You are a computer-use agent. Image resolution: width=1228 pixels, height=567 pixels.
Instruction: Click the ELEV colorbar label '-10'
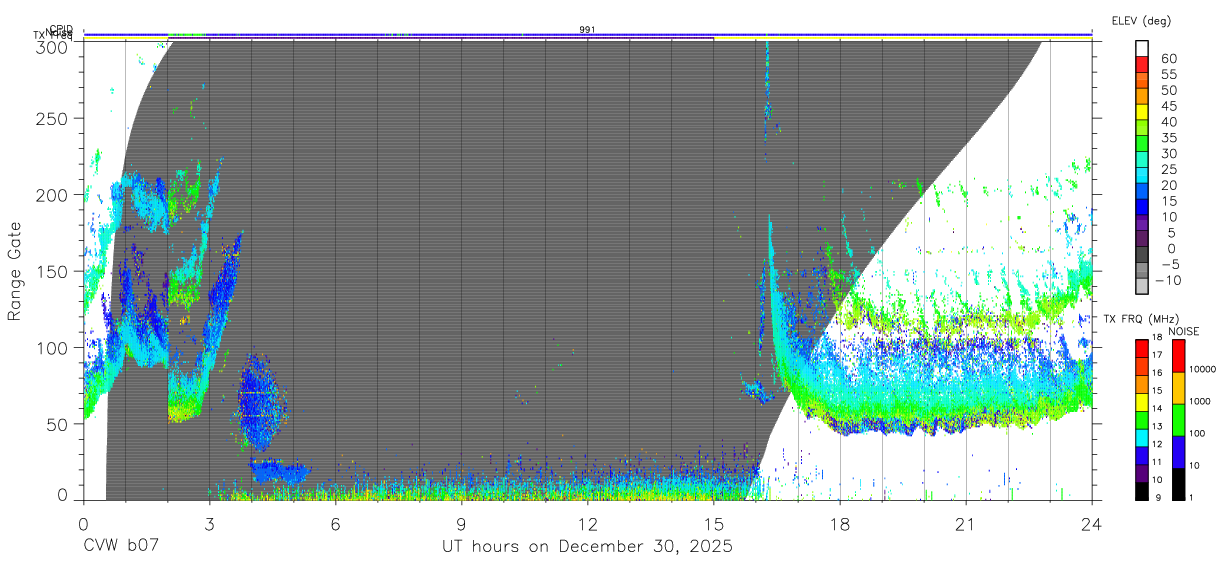click(x=1166, y=280)
